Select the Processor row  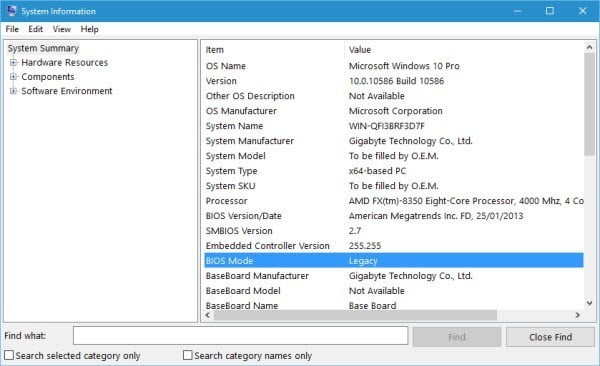(394, 201)
